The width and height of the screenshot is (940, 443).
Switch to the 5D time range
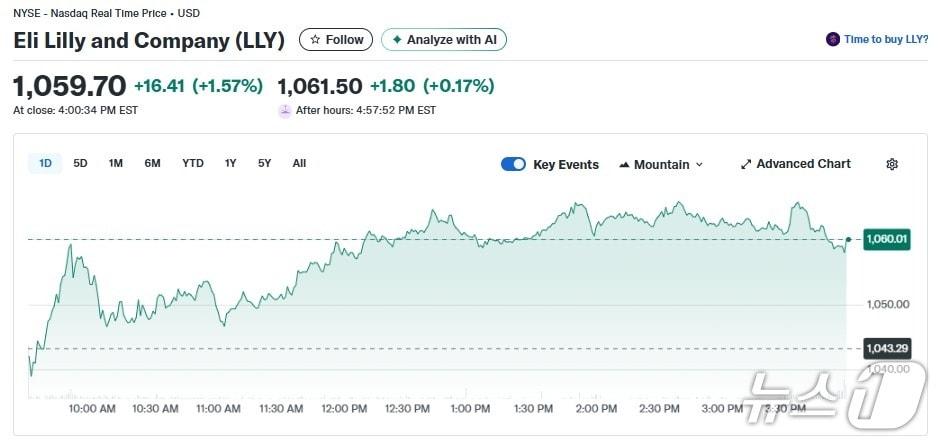pos(81,163)
